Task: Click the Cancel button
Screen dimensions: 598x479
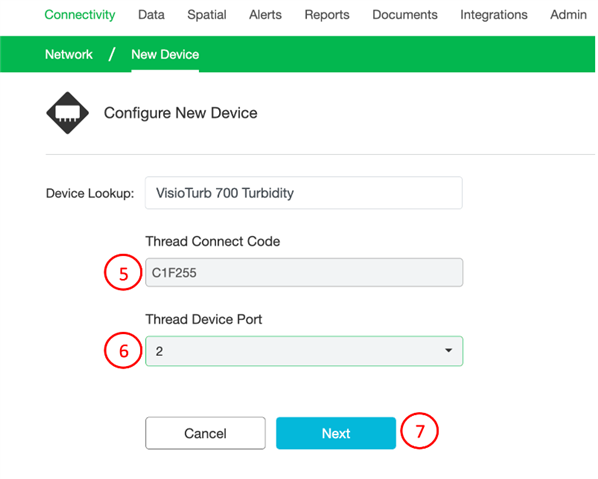Action: coord(205,433)
